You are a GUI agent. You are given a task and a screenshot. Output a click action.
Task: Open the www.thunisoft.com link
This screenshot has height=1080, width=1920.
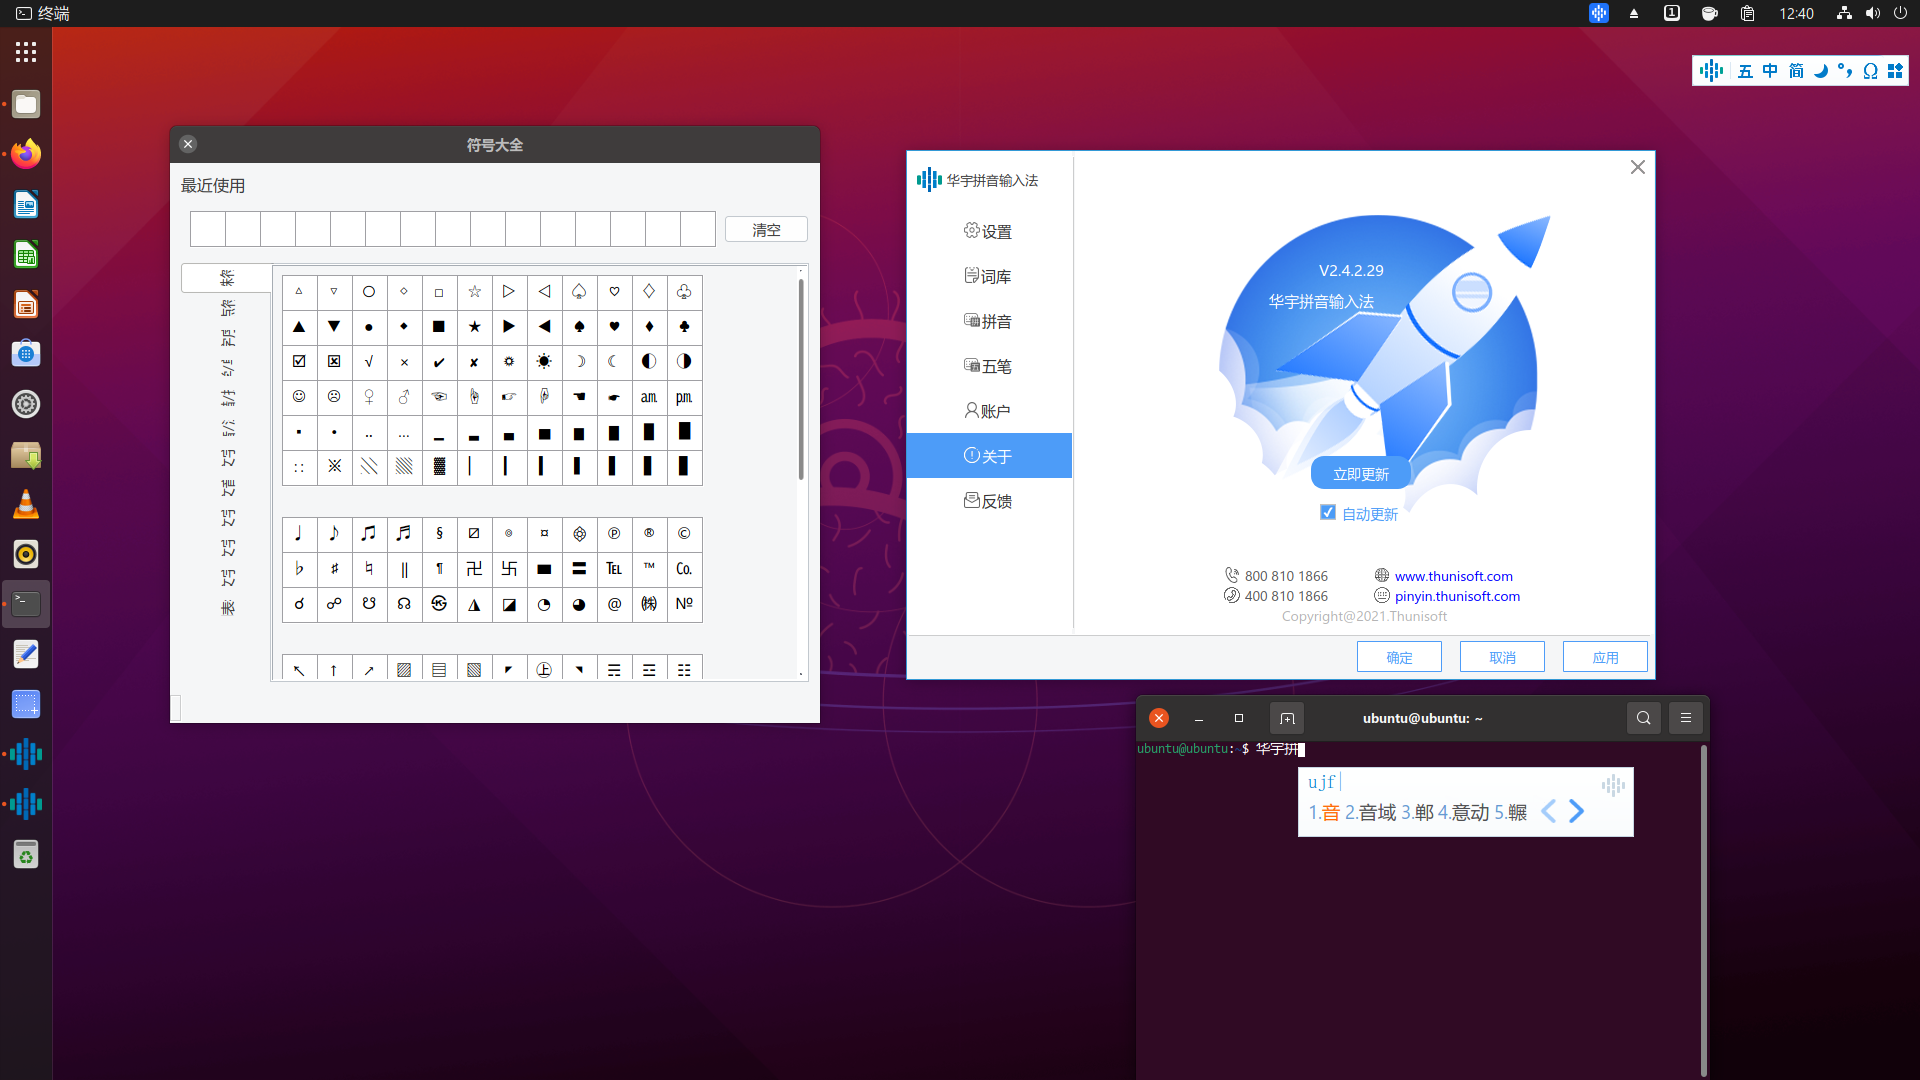[1453, 576]
